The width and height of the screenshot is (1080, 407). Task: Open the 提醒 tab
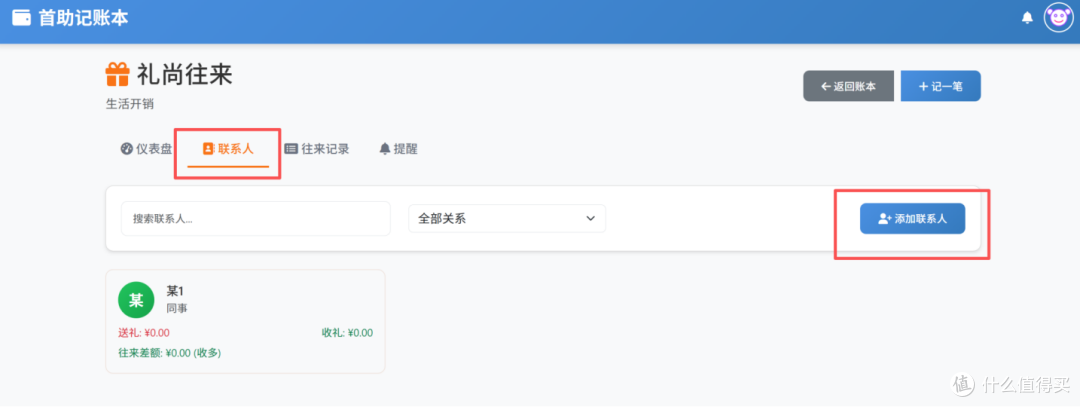tap(399, 149)
